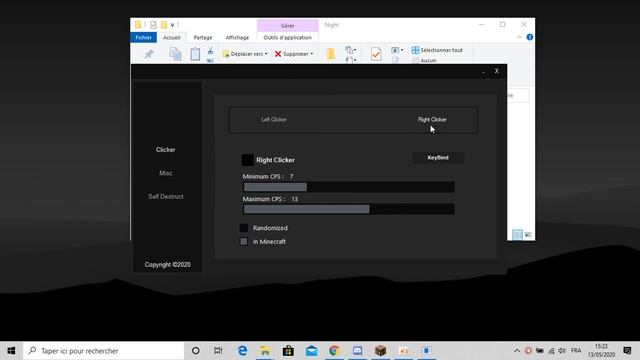Image resolution: width=640 pixels, height=360 pixels.
Task: Switch to Accueil ribbon tab in Explorer
Action: pos(171,38)
